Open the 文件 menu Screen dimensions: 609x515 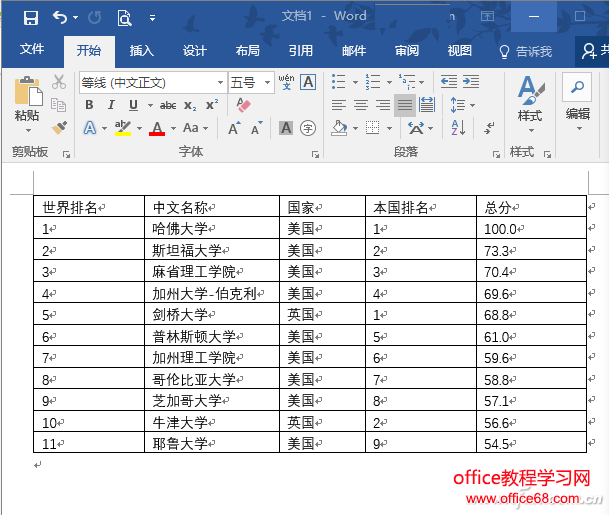(x=32, y=49)
